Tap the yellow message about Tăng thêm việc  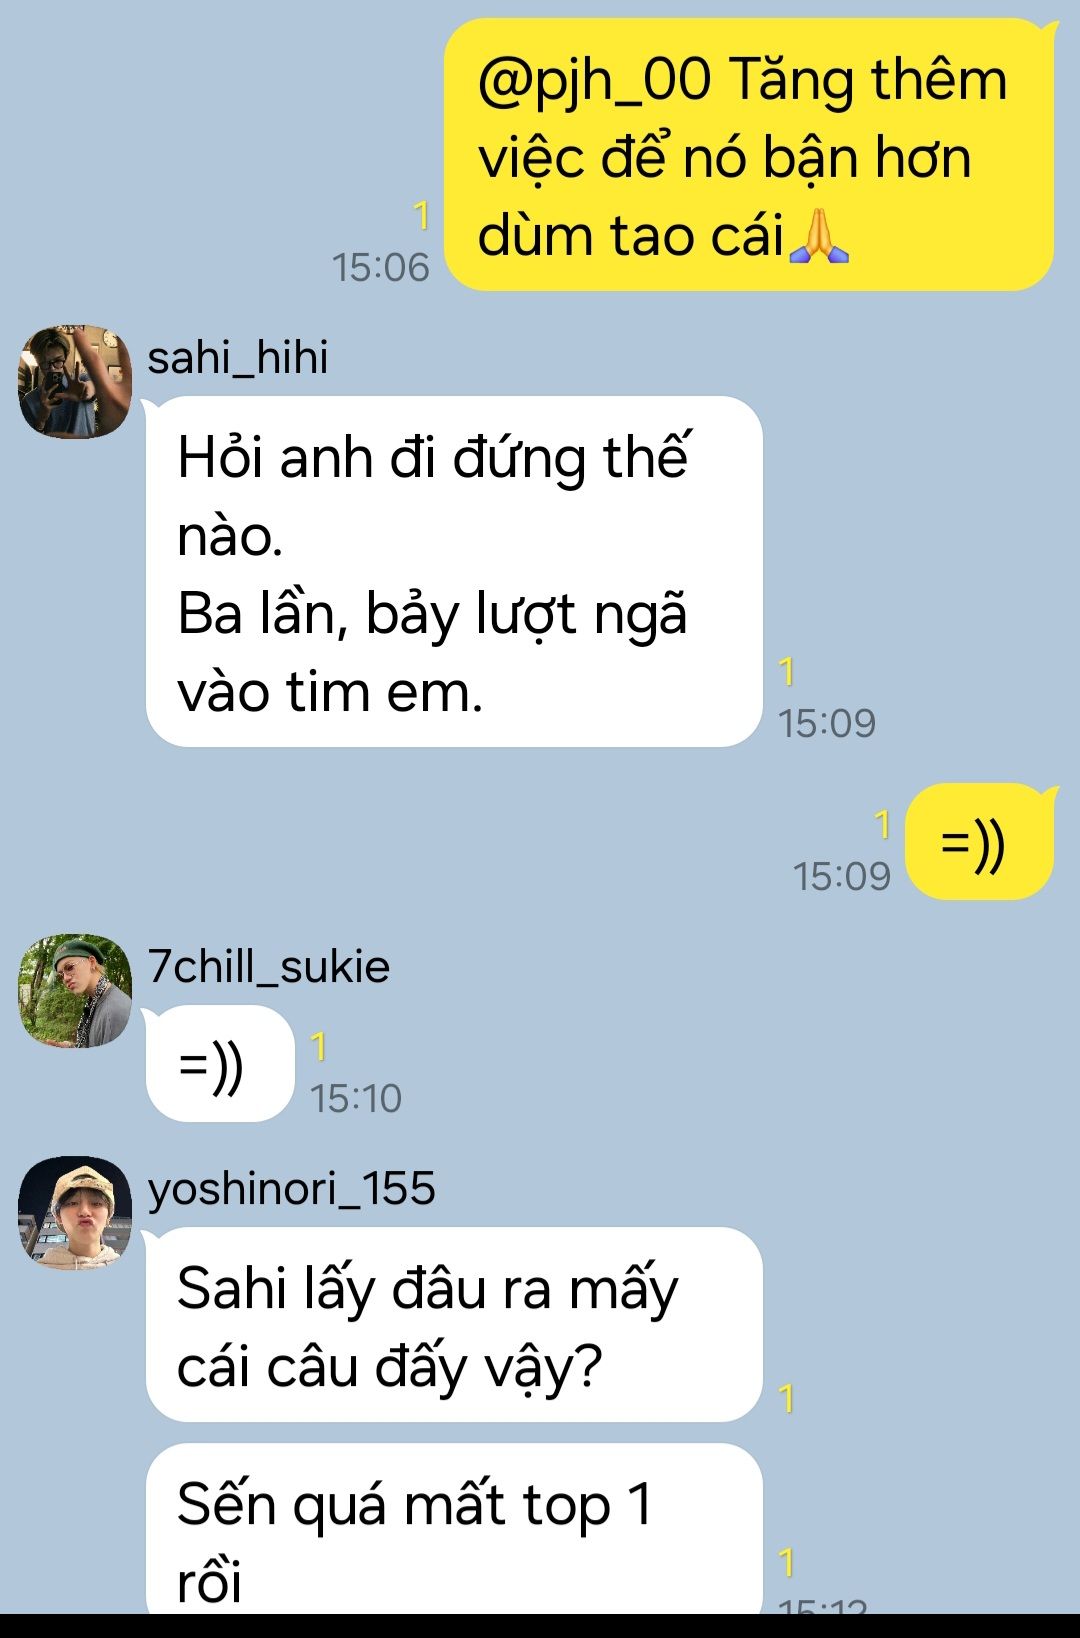(x=749, y=156)
